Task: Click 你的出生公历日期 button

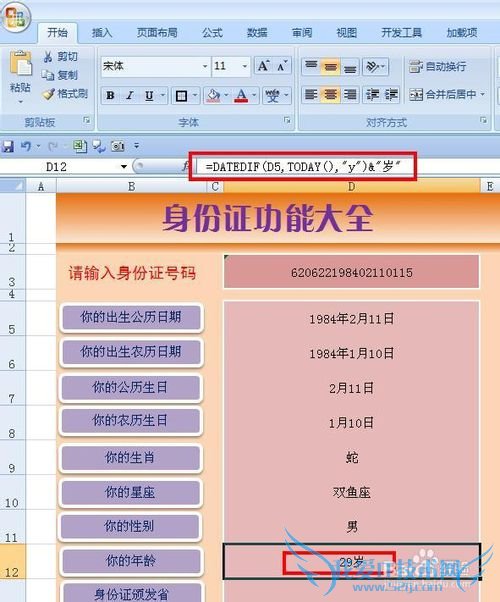Action: (x=131, y=317)
